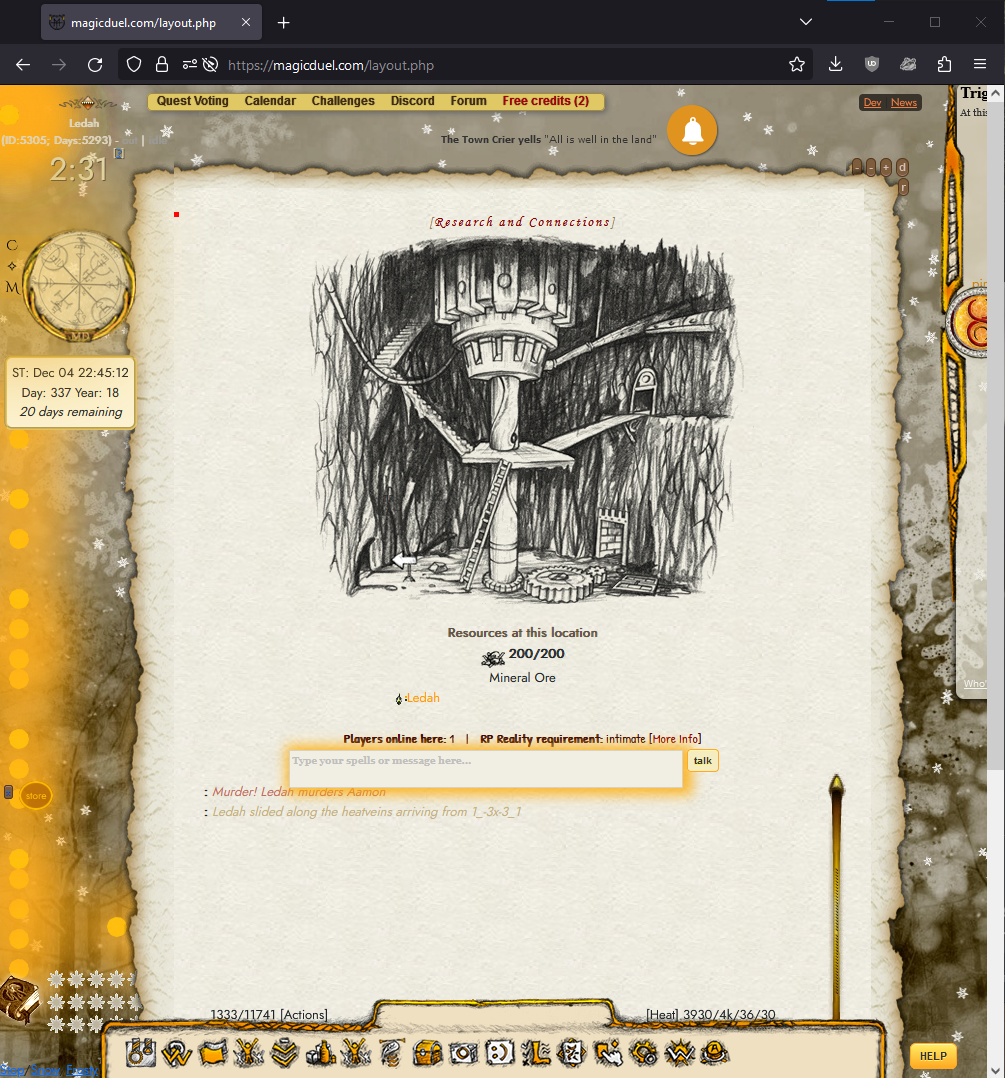Click the question mark link near timer
The image size is (1005, 1078).
pos(119,153)
